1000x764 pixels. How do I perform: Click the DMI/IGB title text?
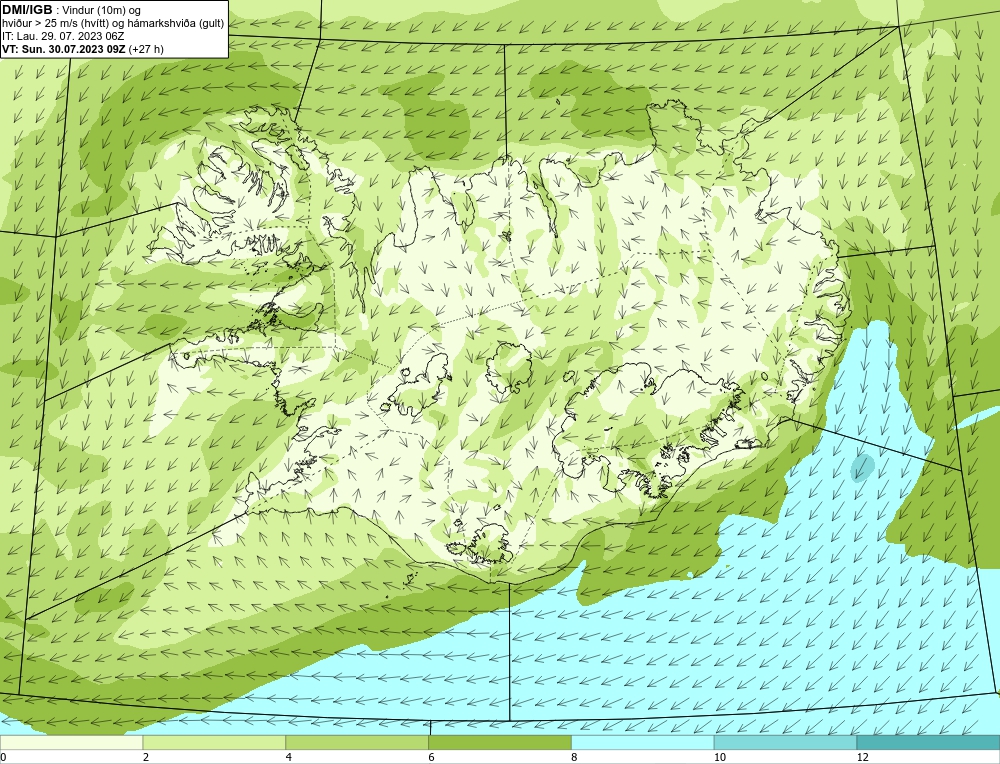tap(27, 10)
